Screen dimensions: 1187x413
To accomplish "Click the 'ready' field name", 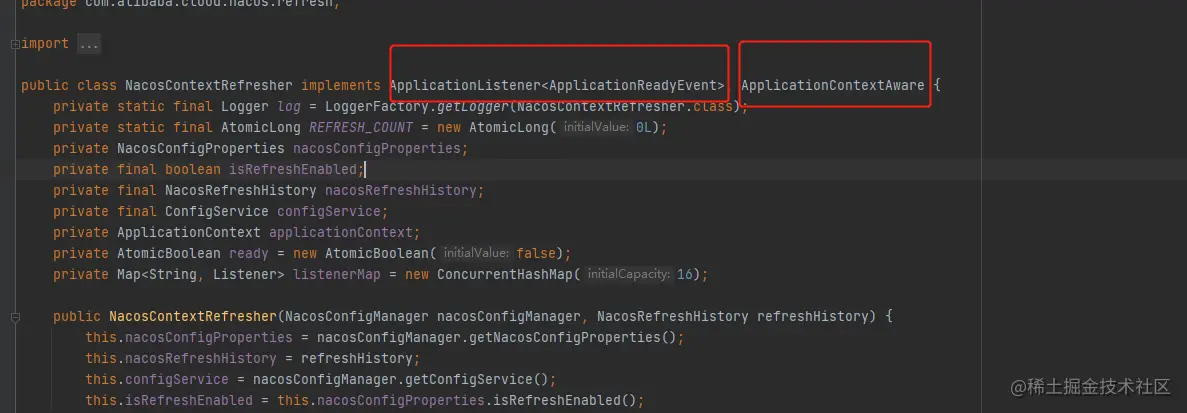I will point(249,253).
